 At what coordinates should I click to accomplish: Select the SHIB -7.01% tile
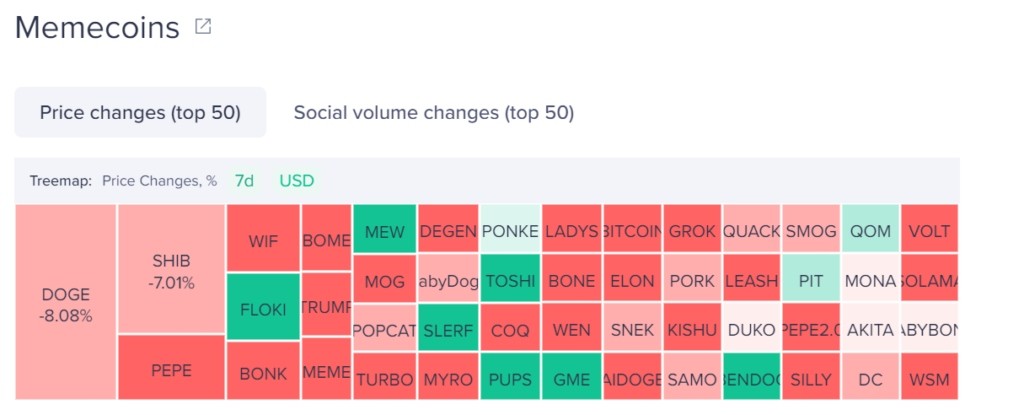pos(172,269)
